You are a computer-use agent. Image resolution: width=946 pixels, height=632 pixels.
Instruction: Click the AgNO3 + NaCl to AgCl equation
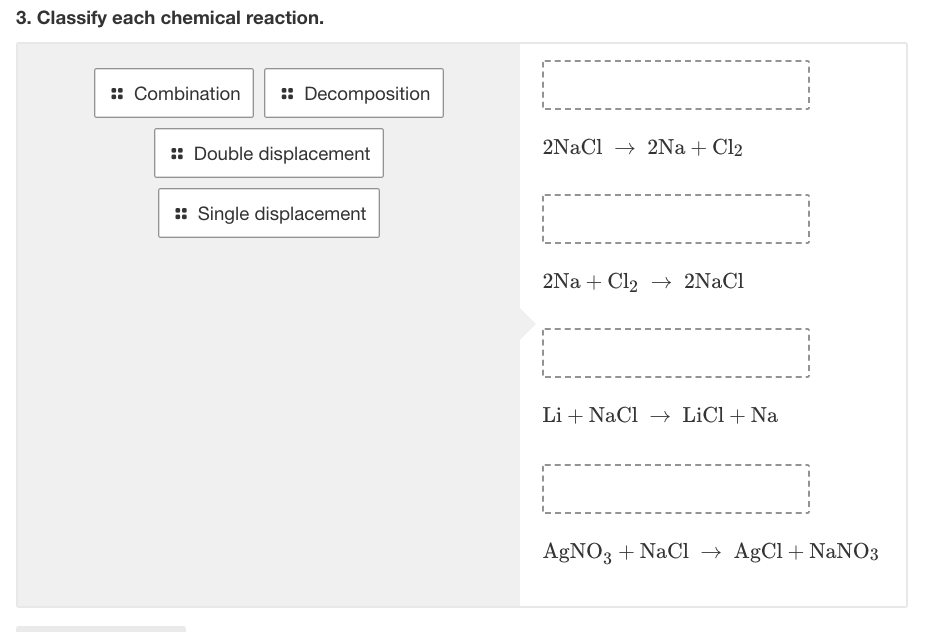pos(710,551)
